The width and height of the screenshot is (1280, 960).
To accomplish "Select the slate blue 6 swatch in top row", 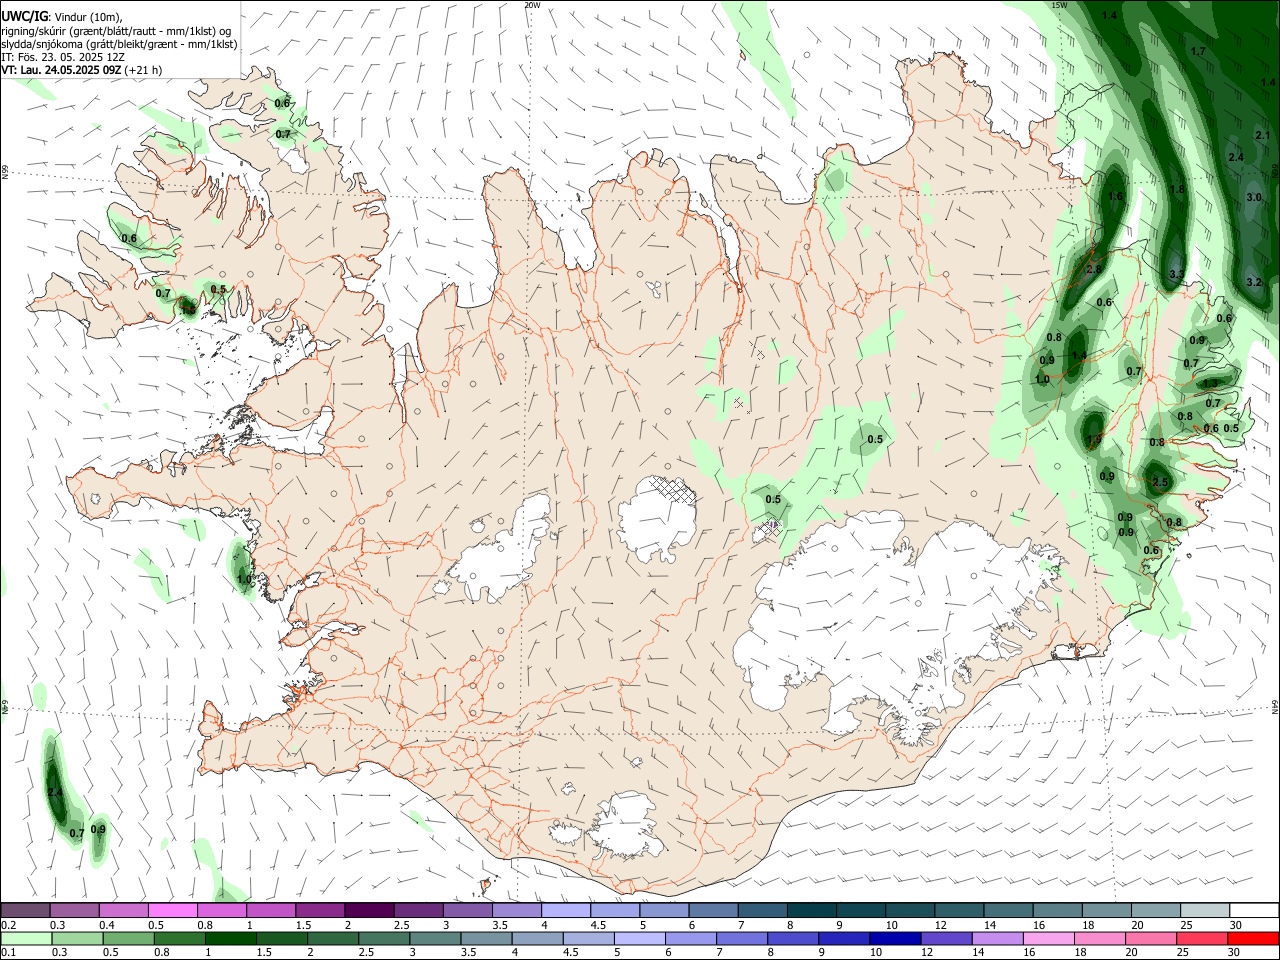I will pyautogui.click(x=713, y=911).
